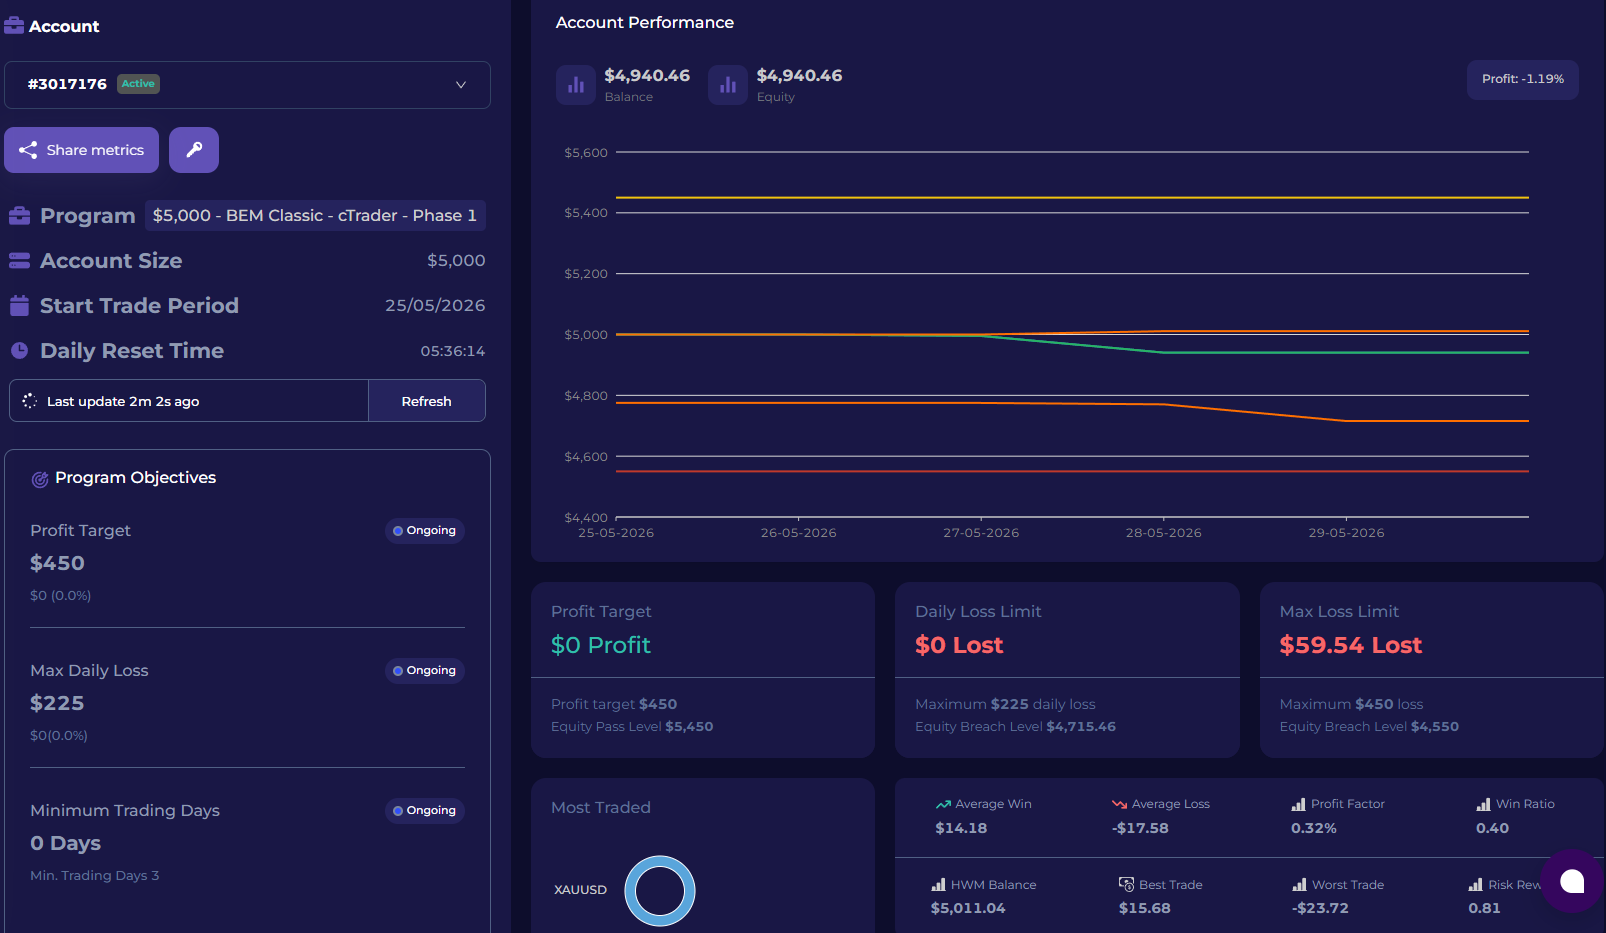Click the Equity Breach Level $4,550 text
The height and width of the screenshot is (933, 1606).
click(1369, 727)
